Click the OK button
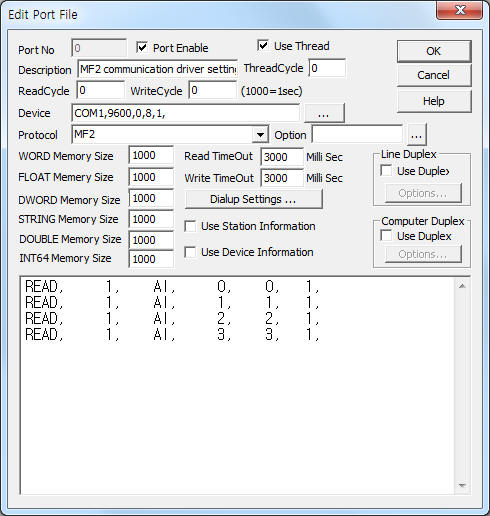Image resolution: width=490 pixels, height=516 pixels. (434, 51)
